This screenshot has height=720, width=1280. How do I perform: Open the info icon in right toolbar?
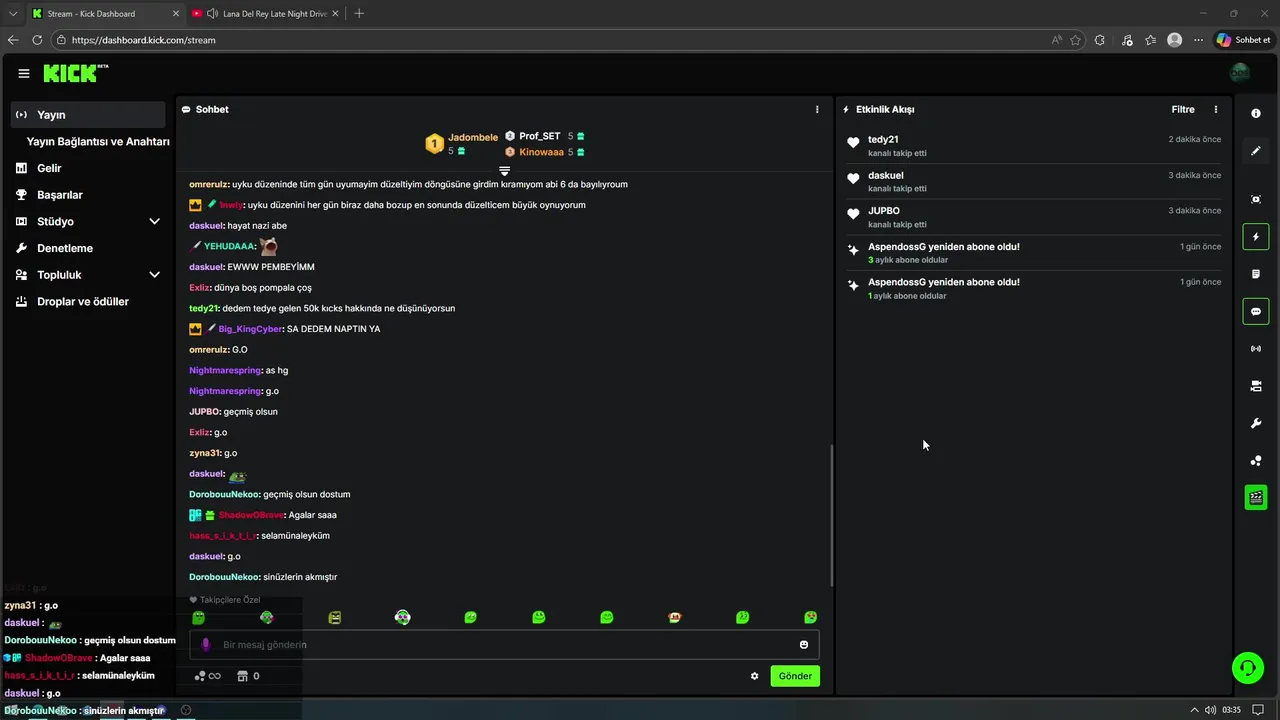(1256, 114)
